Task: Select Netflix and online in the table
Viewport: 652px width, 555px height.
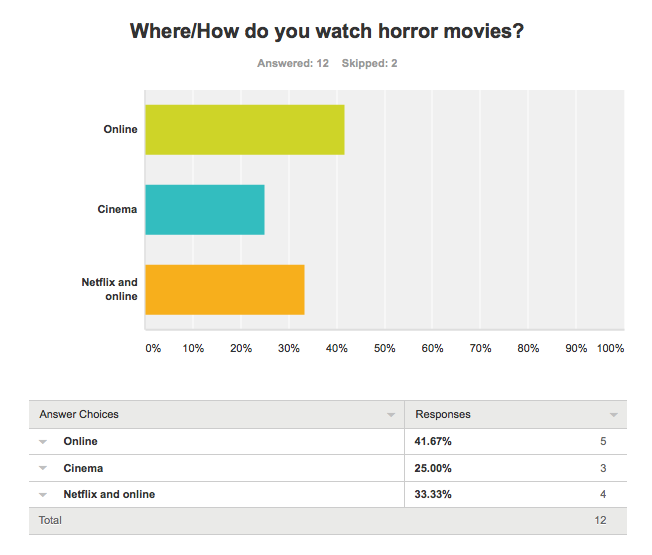Action: tap(109, 494)
